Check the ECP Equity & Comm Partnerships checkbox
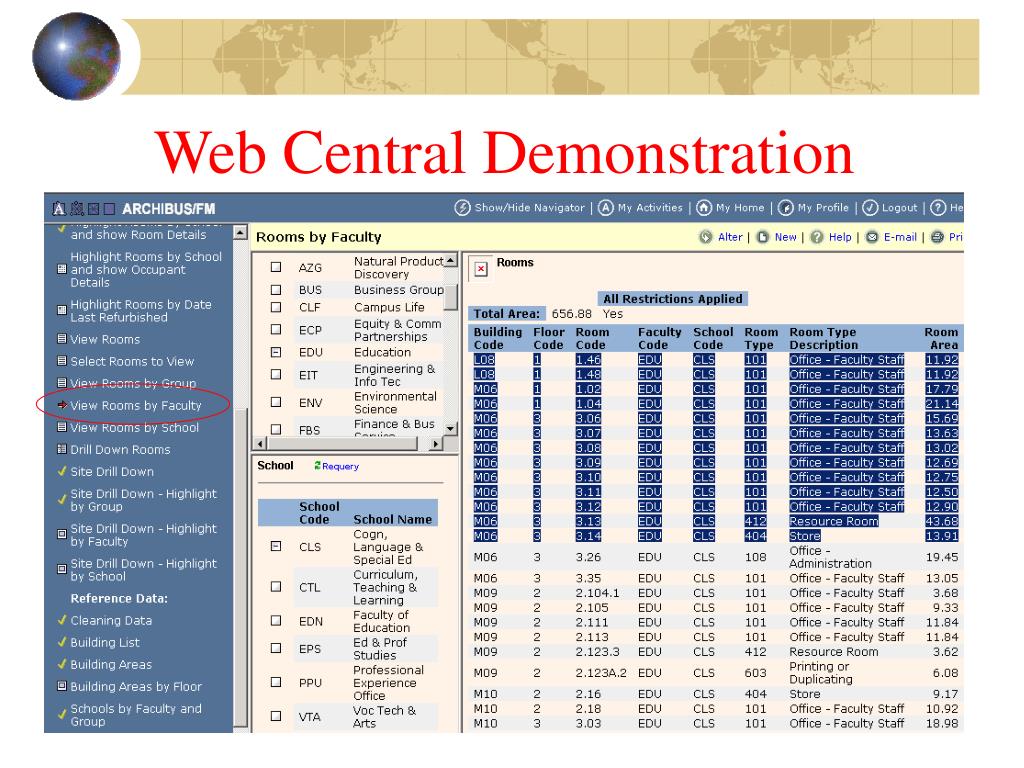1024x768 pixels. [276, 330]
